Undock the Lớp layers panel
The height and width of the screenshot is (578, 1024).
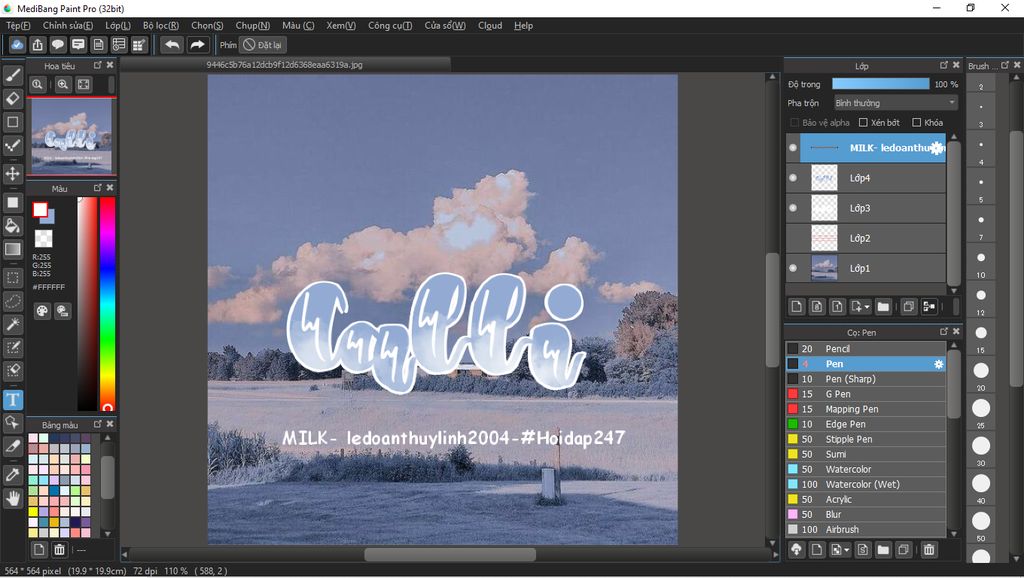[x=944, y=65]
